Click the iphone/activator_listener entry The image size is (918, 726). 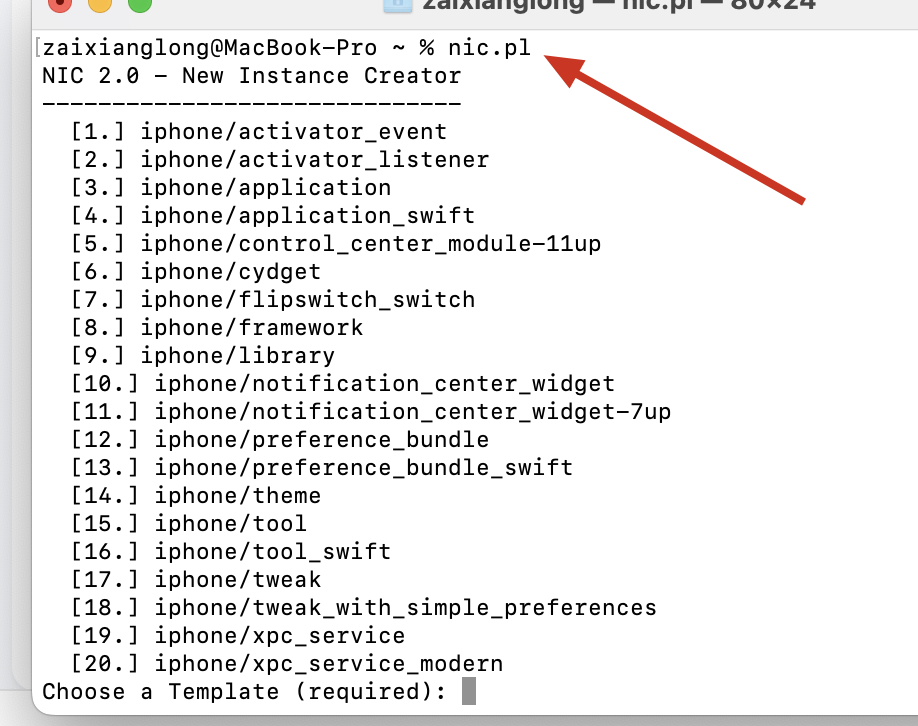280,160
